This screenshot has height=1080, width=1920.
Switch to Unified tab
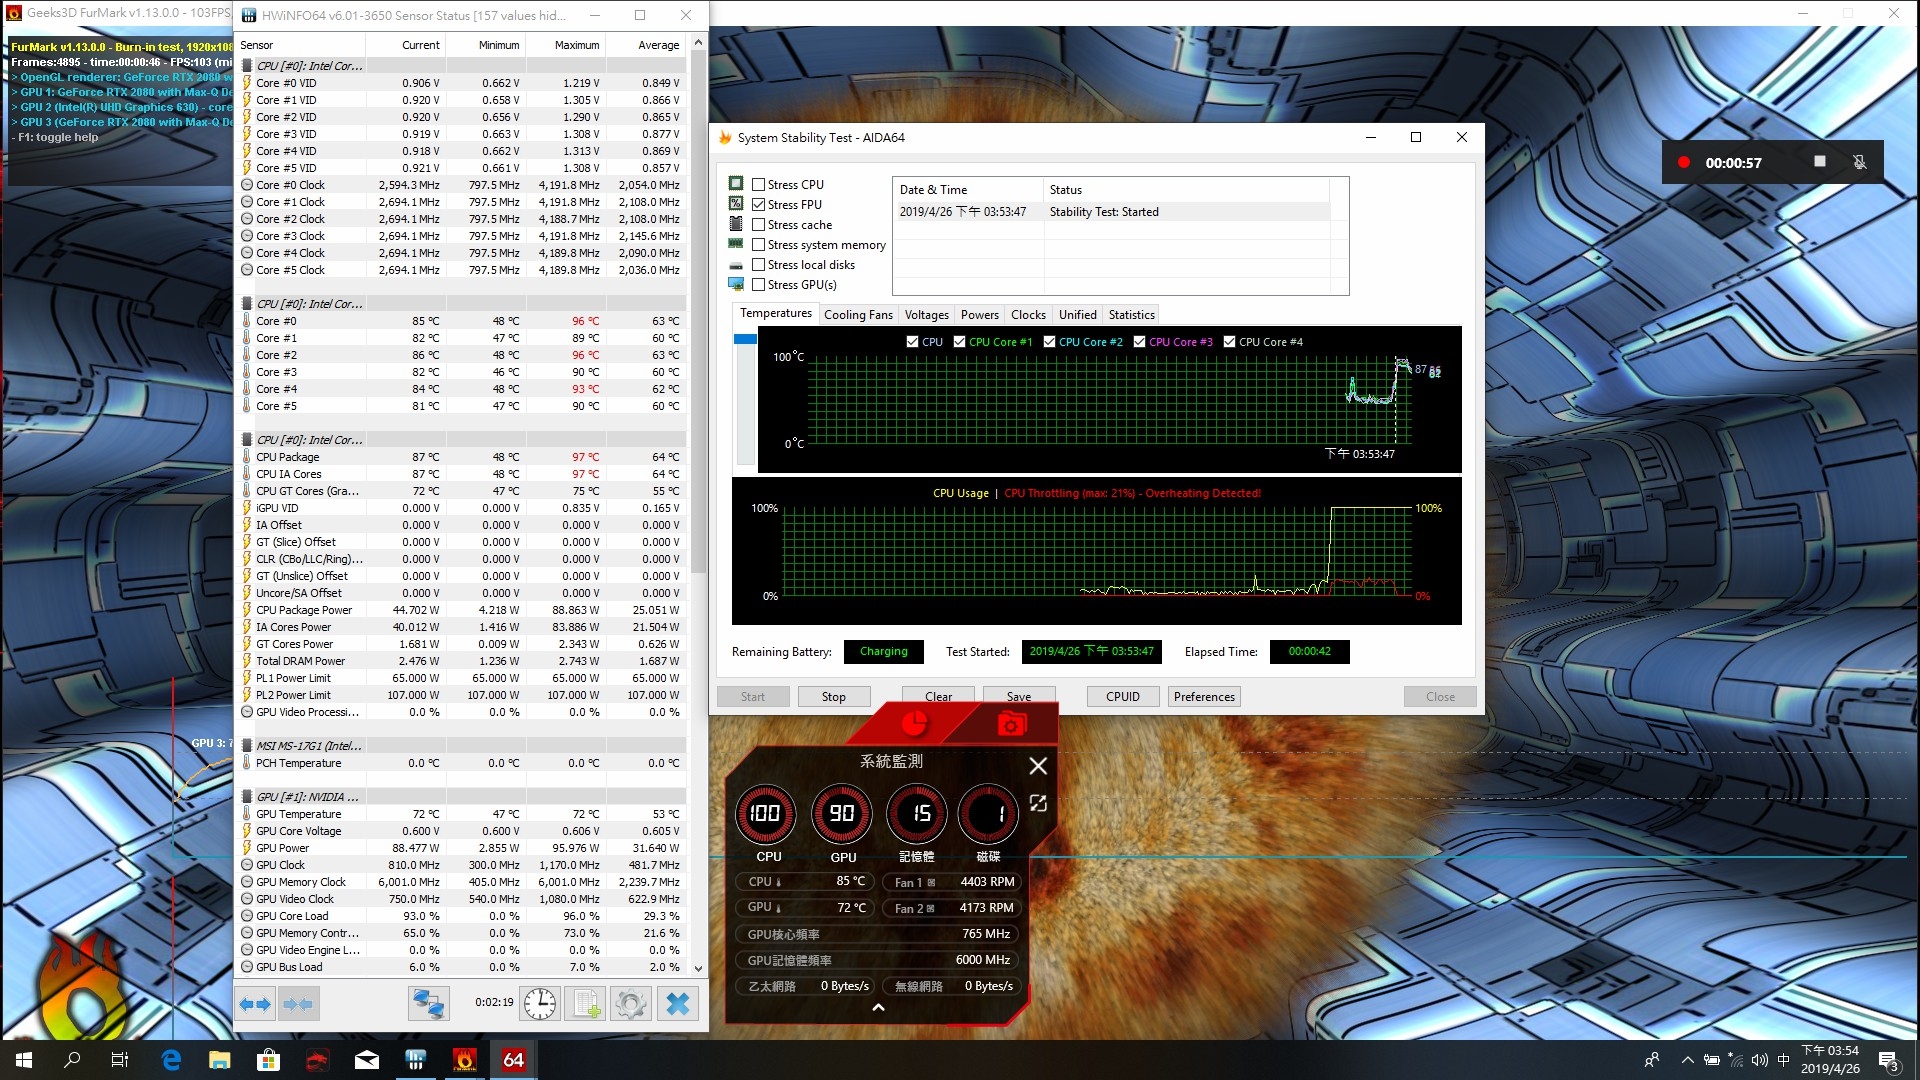pos(1078,315)
